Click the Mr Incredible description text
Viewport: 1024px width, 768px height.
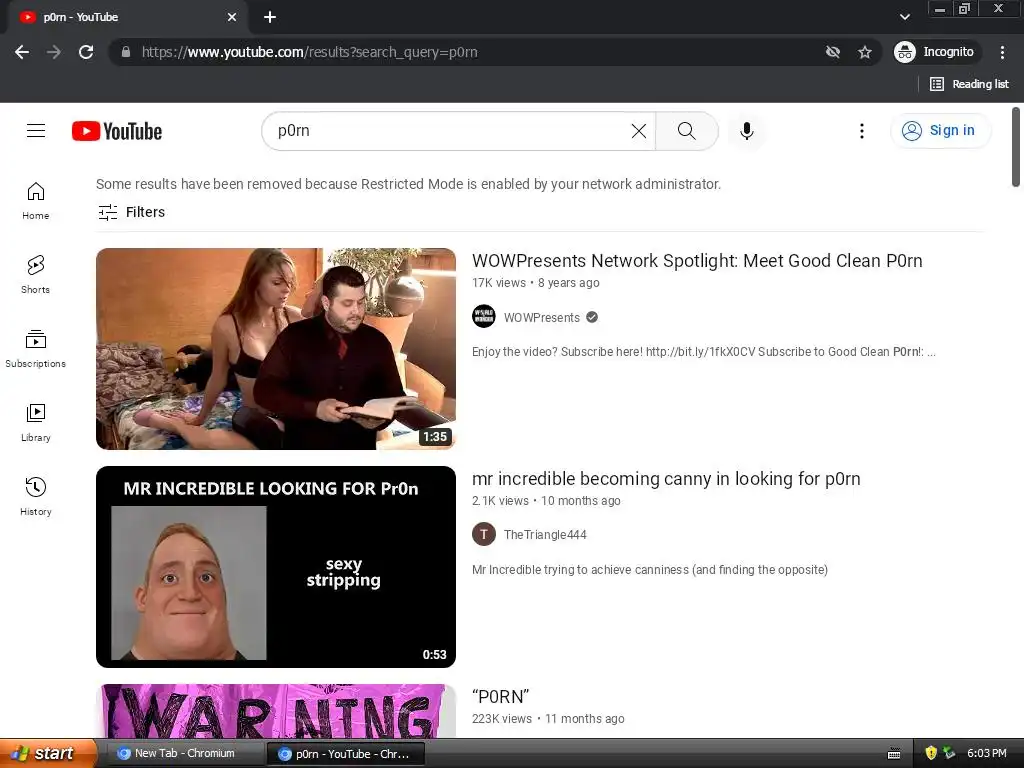pos(650,570)
